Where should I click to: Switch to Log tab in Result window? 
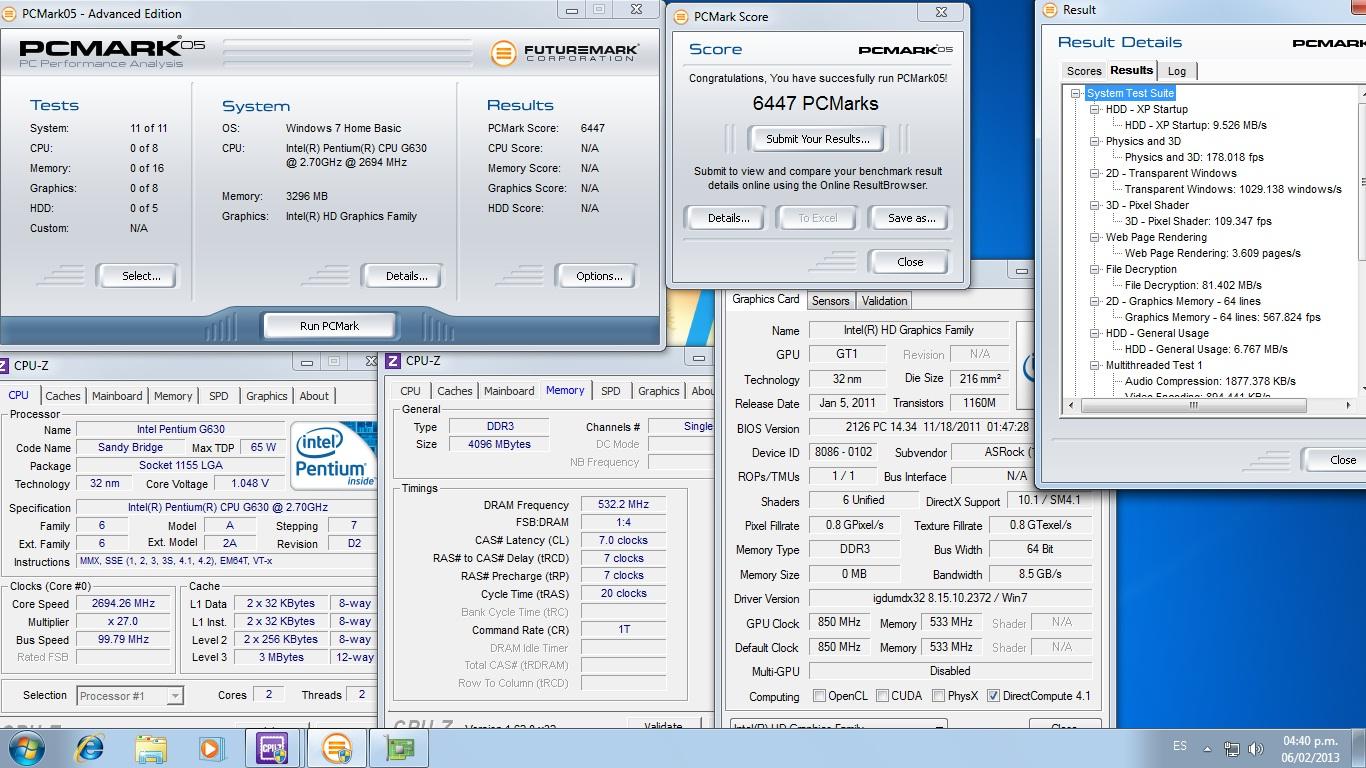click(x=1177, y=71)
